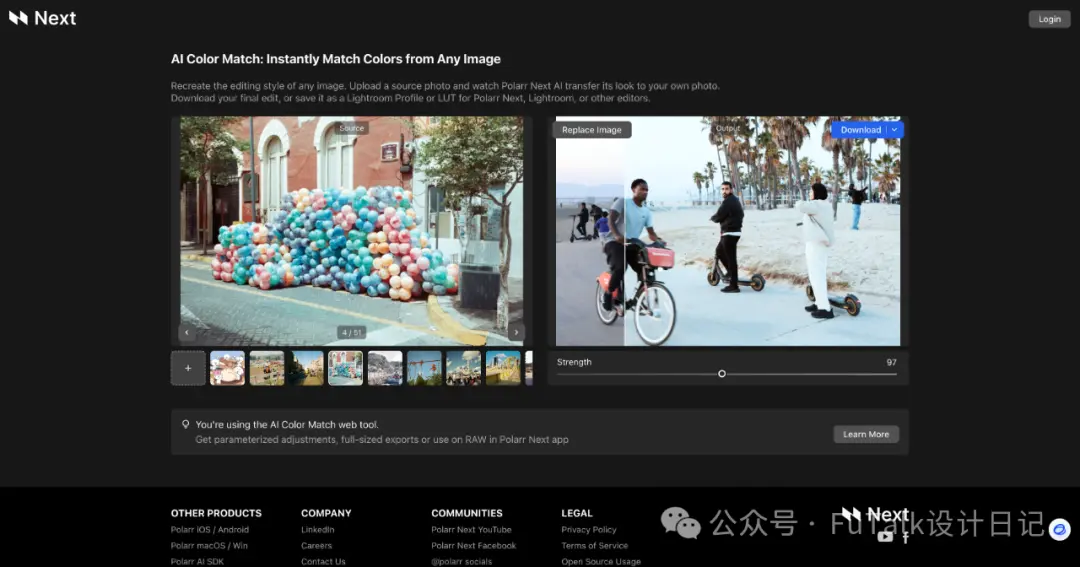
Task: Open the LinkedIn footer link
Action: pos(318,530)
